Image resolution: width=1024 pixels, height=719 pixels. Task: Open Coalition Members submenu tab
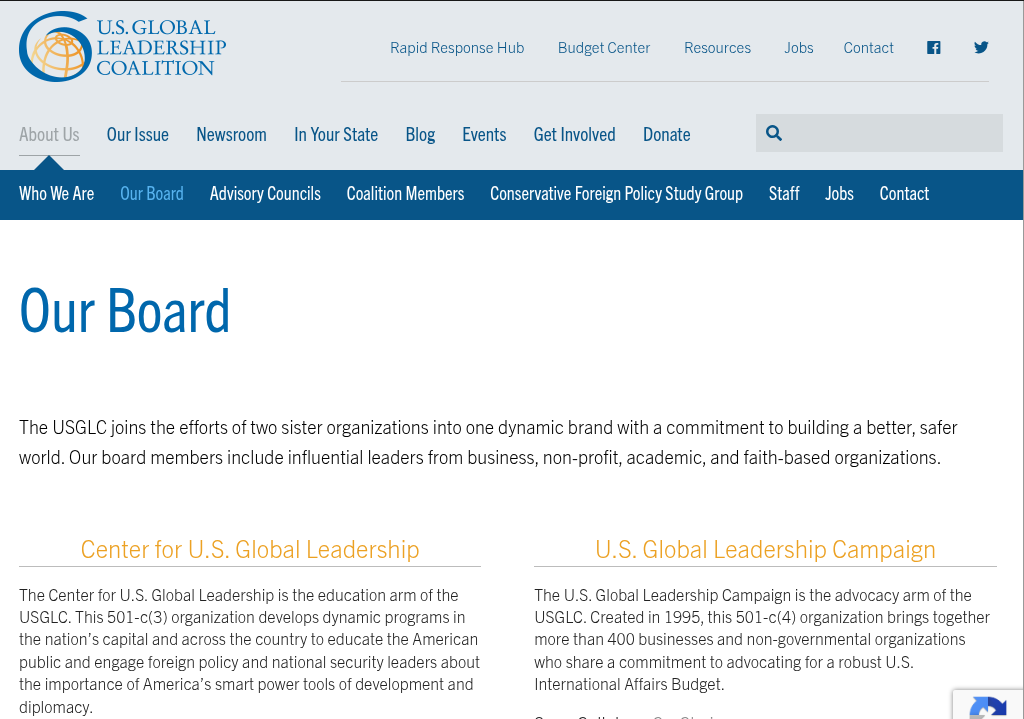coord(406,194)
